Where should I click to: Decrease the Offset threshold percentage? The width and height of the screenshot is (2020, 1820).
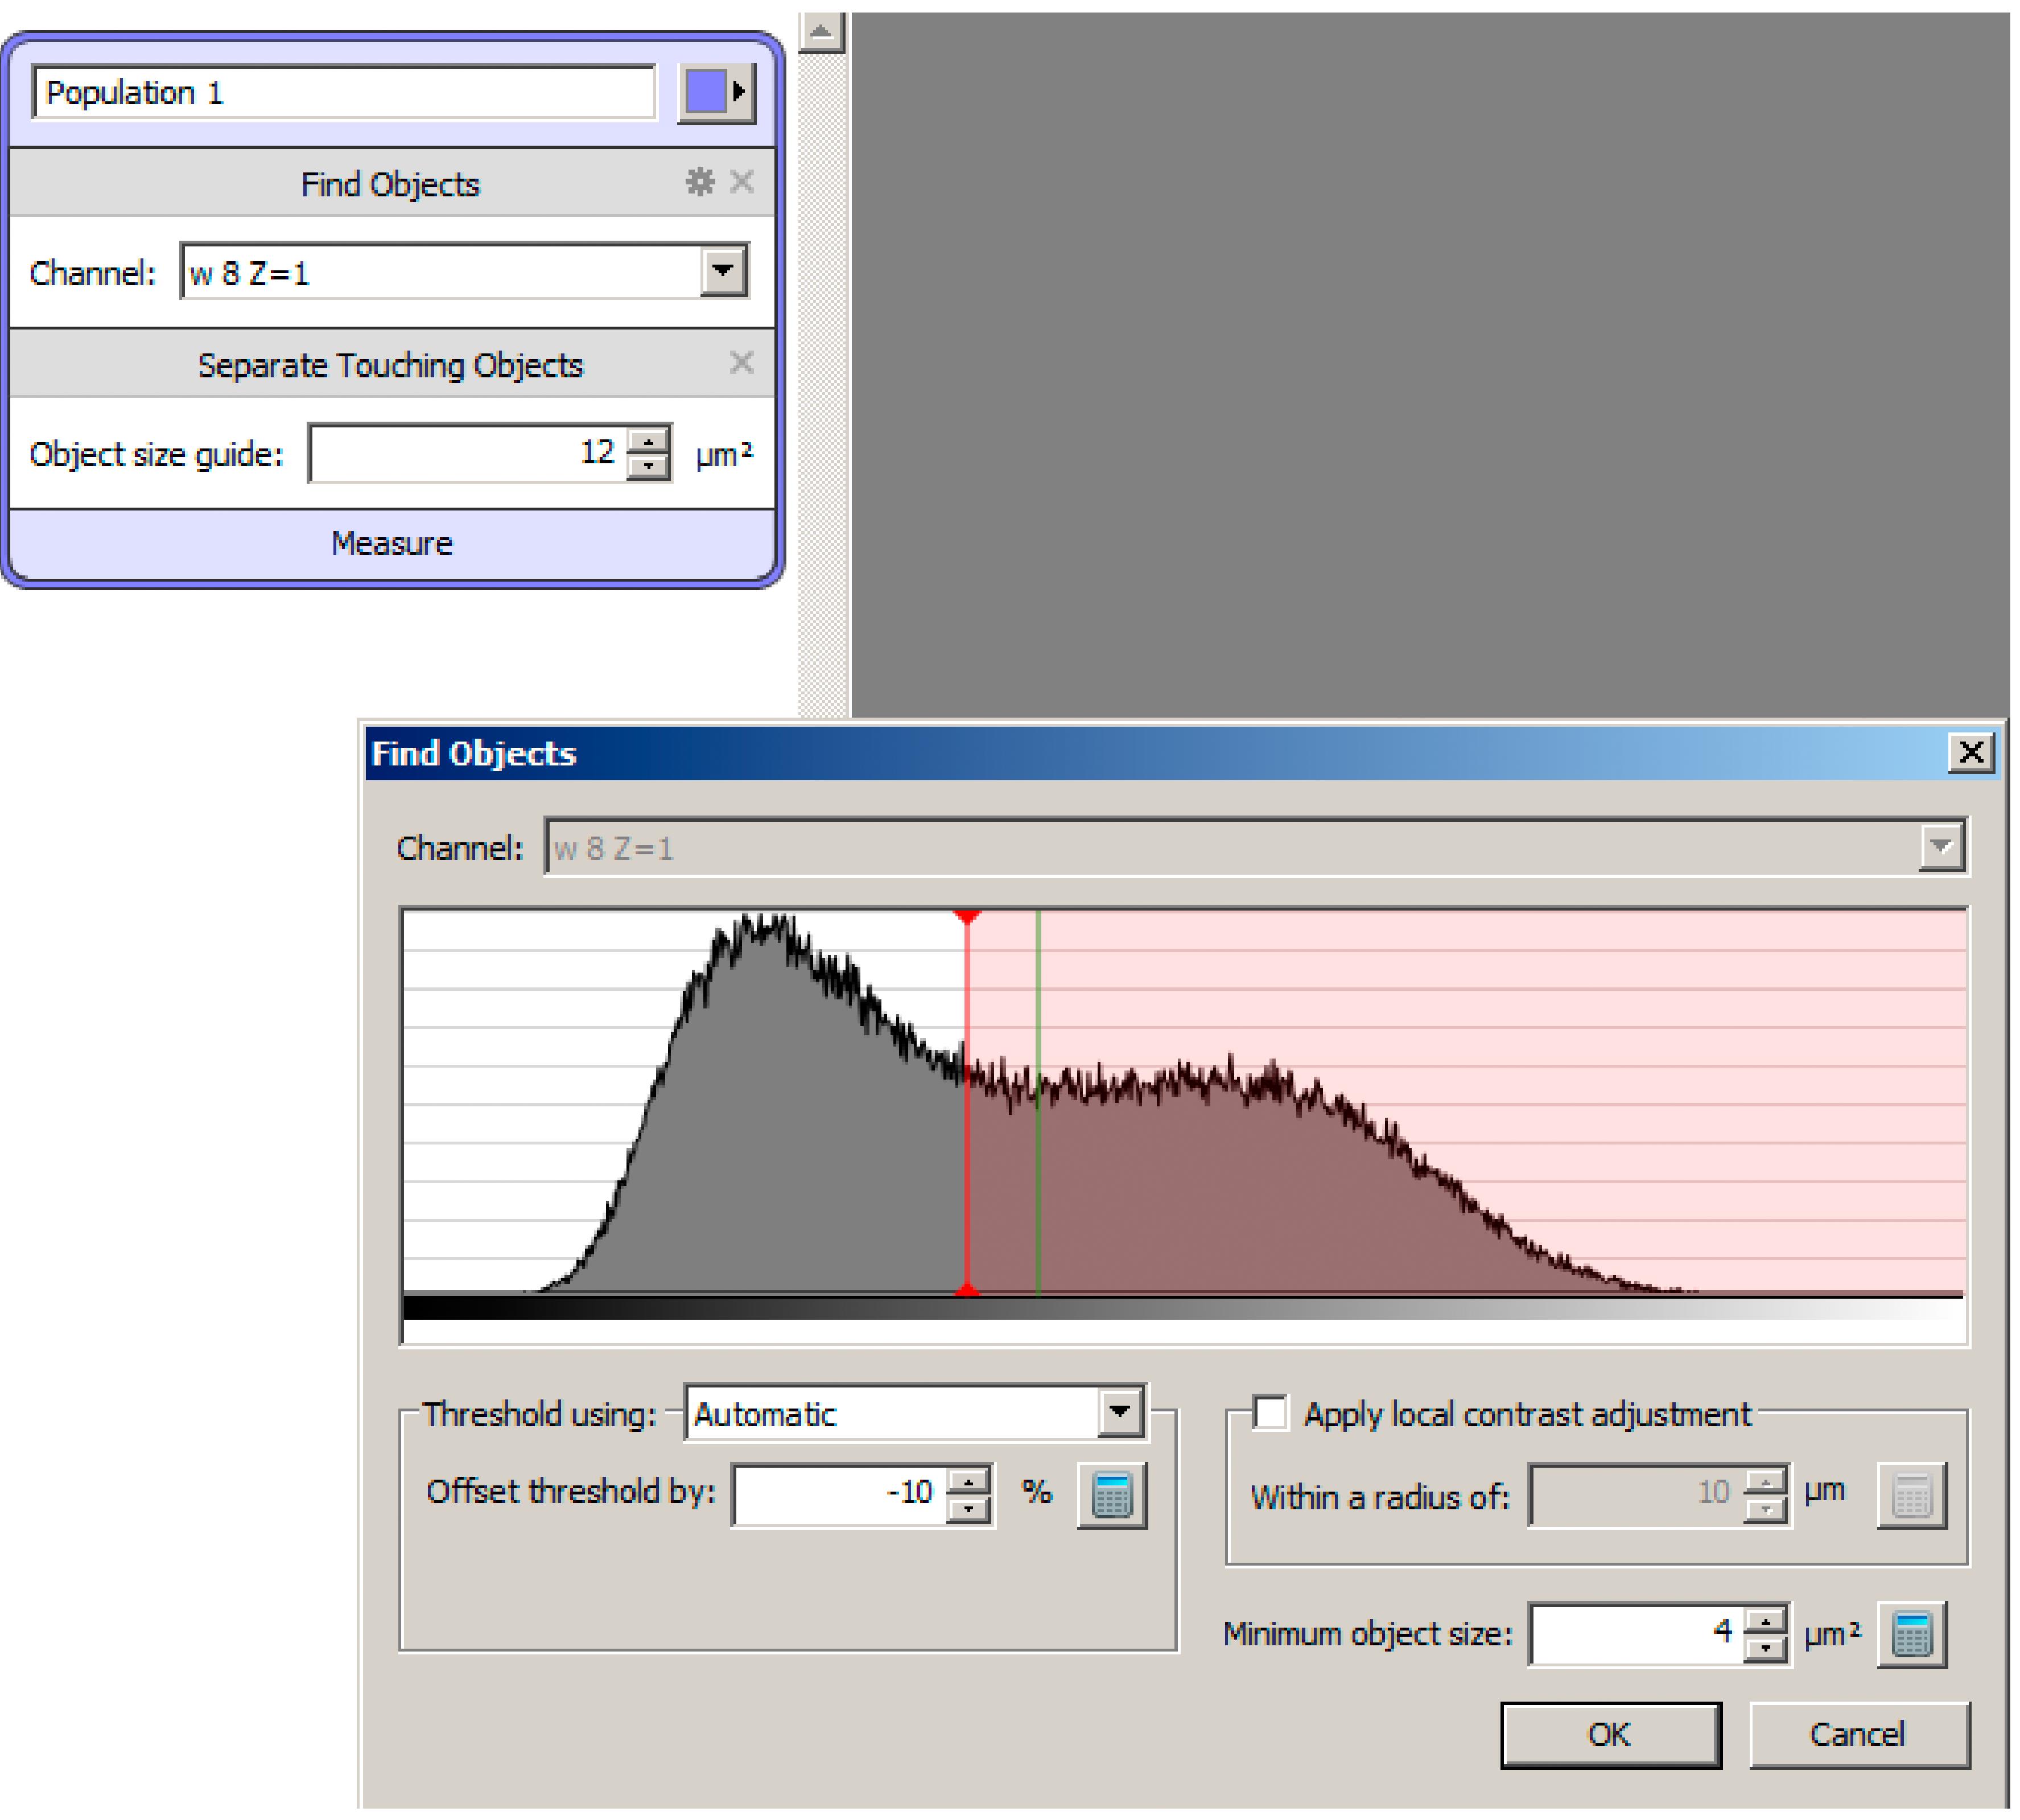(x=968, y=1509)
